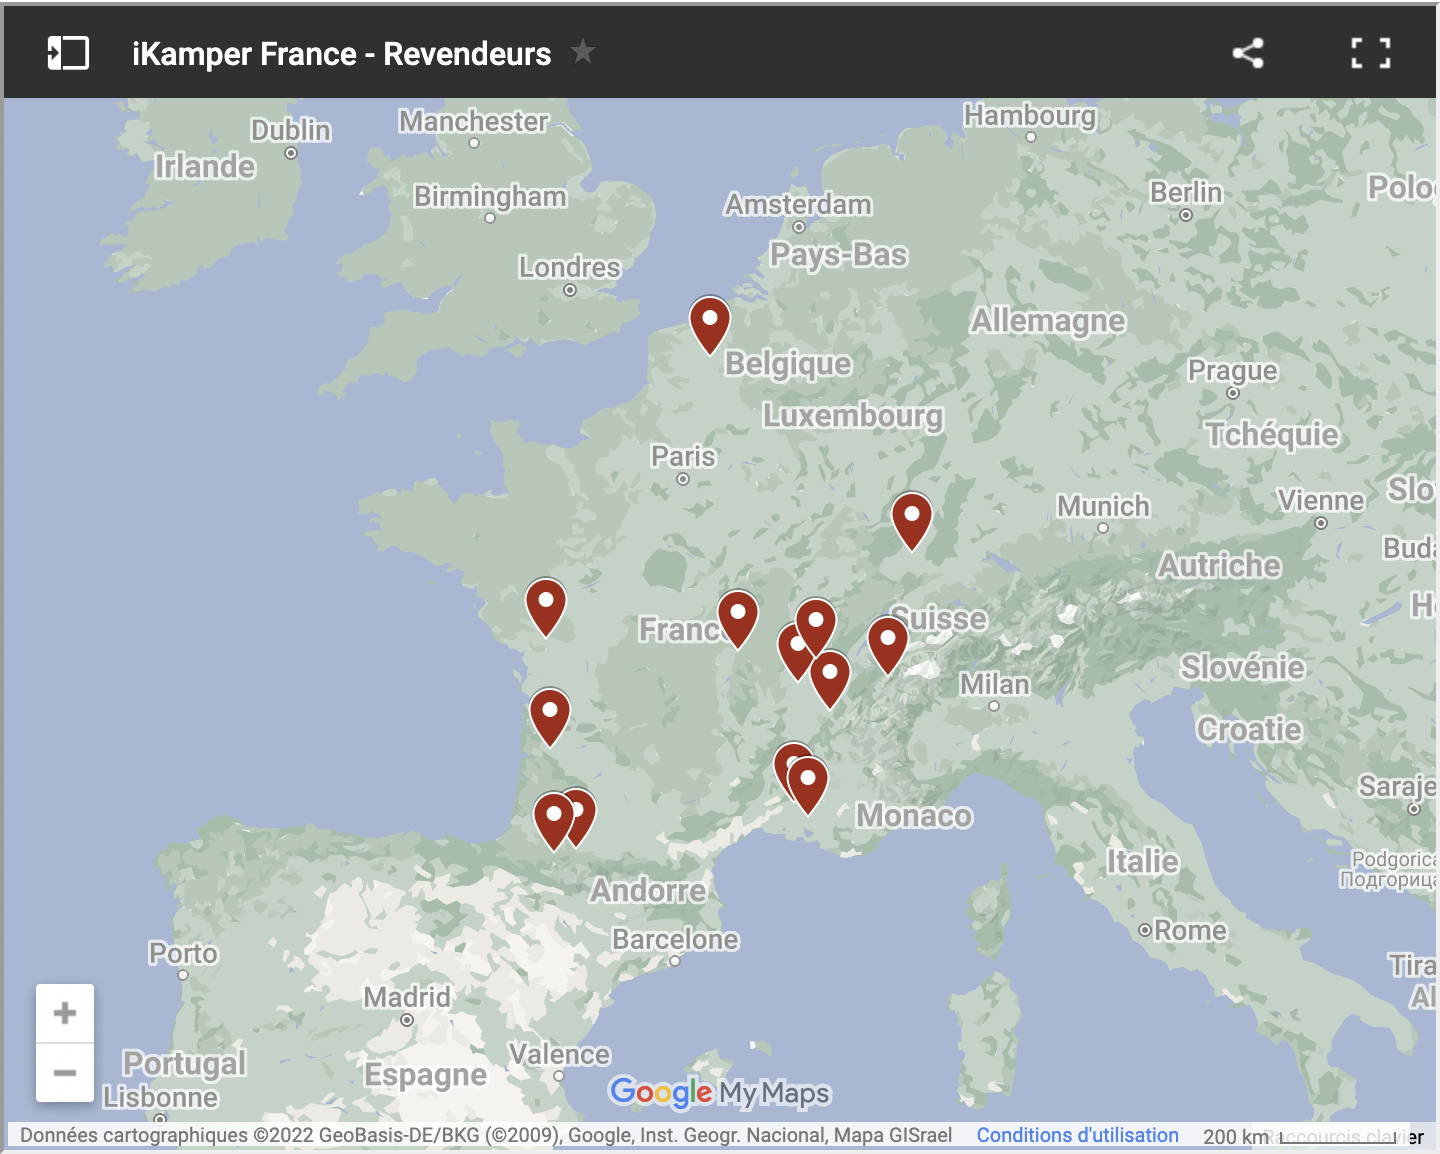This screenshot has width=1440, height=1154.
Task: Click the Prague city label
Action: point(1232,370)
